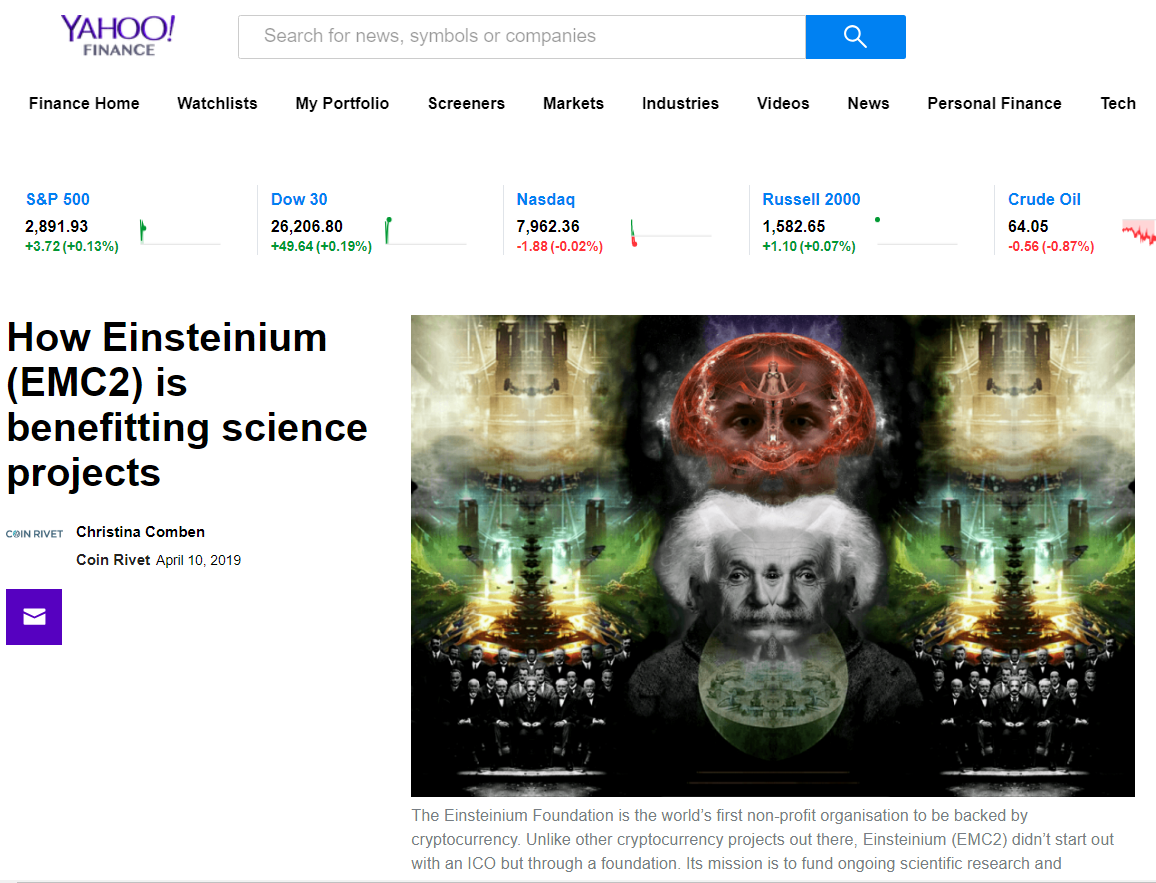Click the Einsteinium Foundation article paragraph
The image size is (1156, 883).
click(763, 840)
